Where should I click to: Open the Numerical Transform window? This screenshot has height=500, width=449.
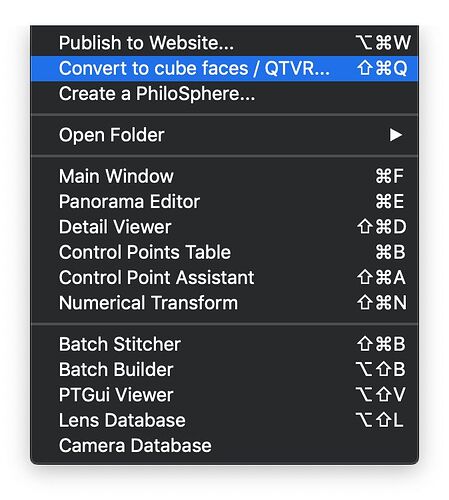[x=224, y=303]
